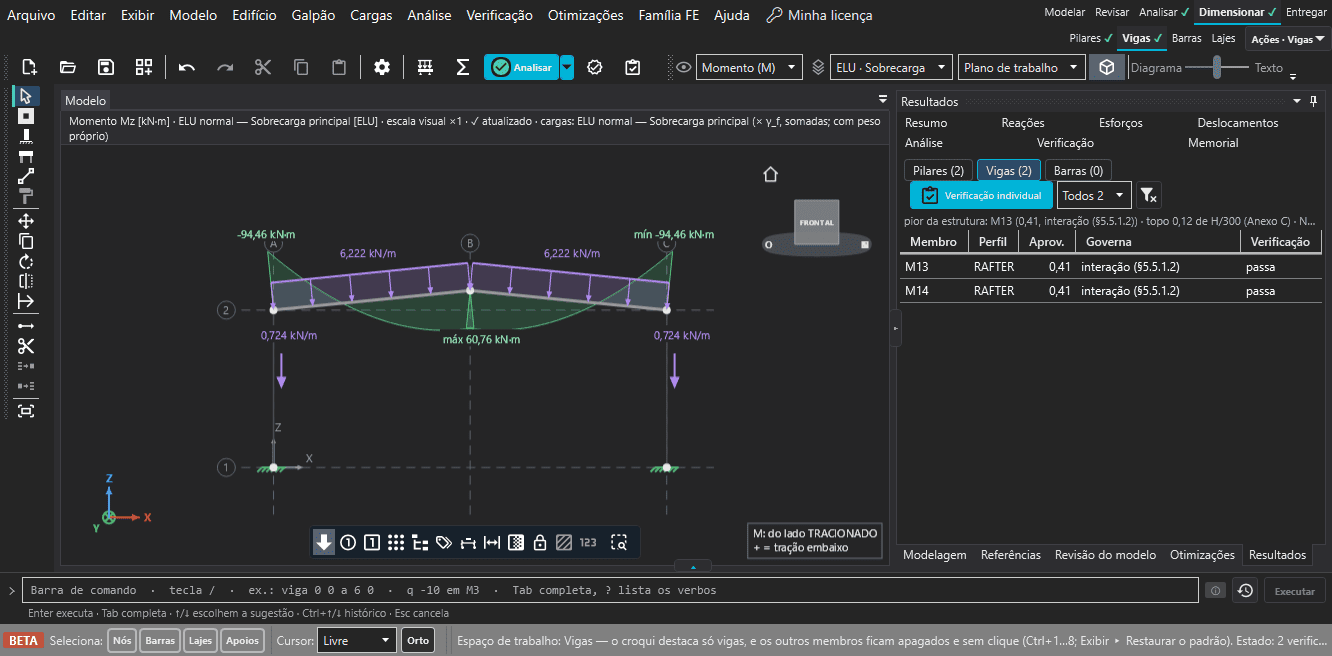Image resolution: width=1332 pixels, height=656 pixels.
Task: Click the Verificação individual button
Action: click(981, 195)
